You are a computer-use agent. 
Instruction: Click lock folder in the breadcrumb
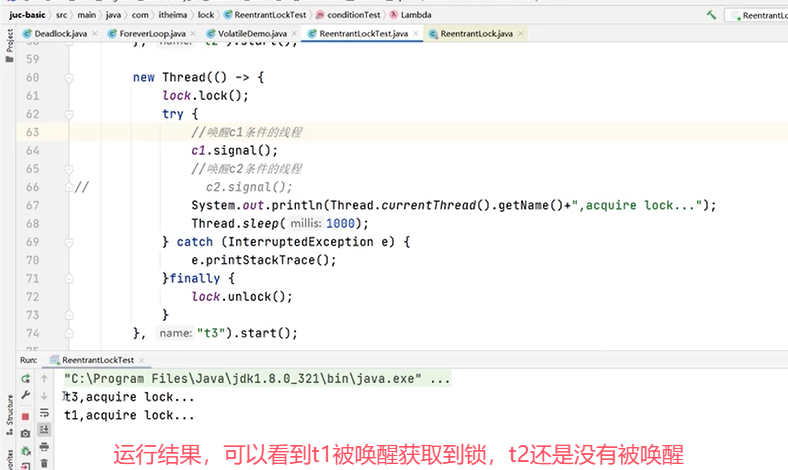[206, 15]
